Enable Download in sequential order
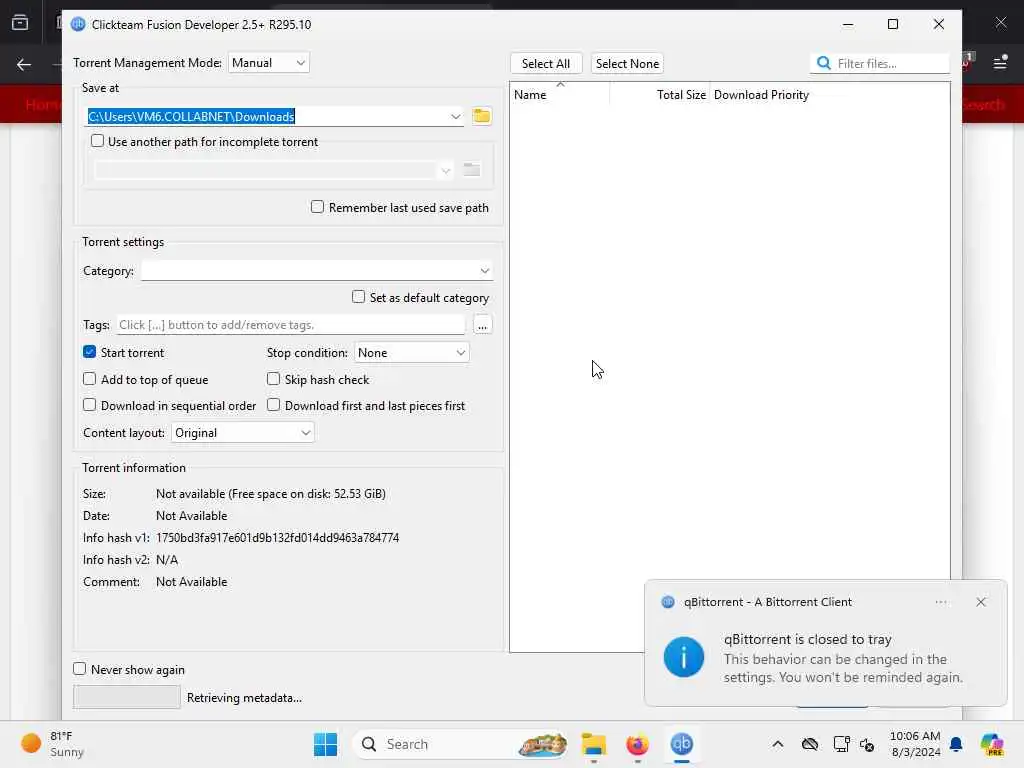 click(x=89, y=405)
